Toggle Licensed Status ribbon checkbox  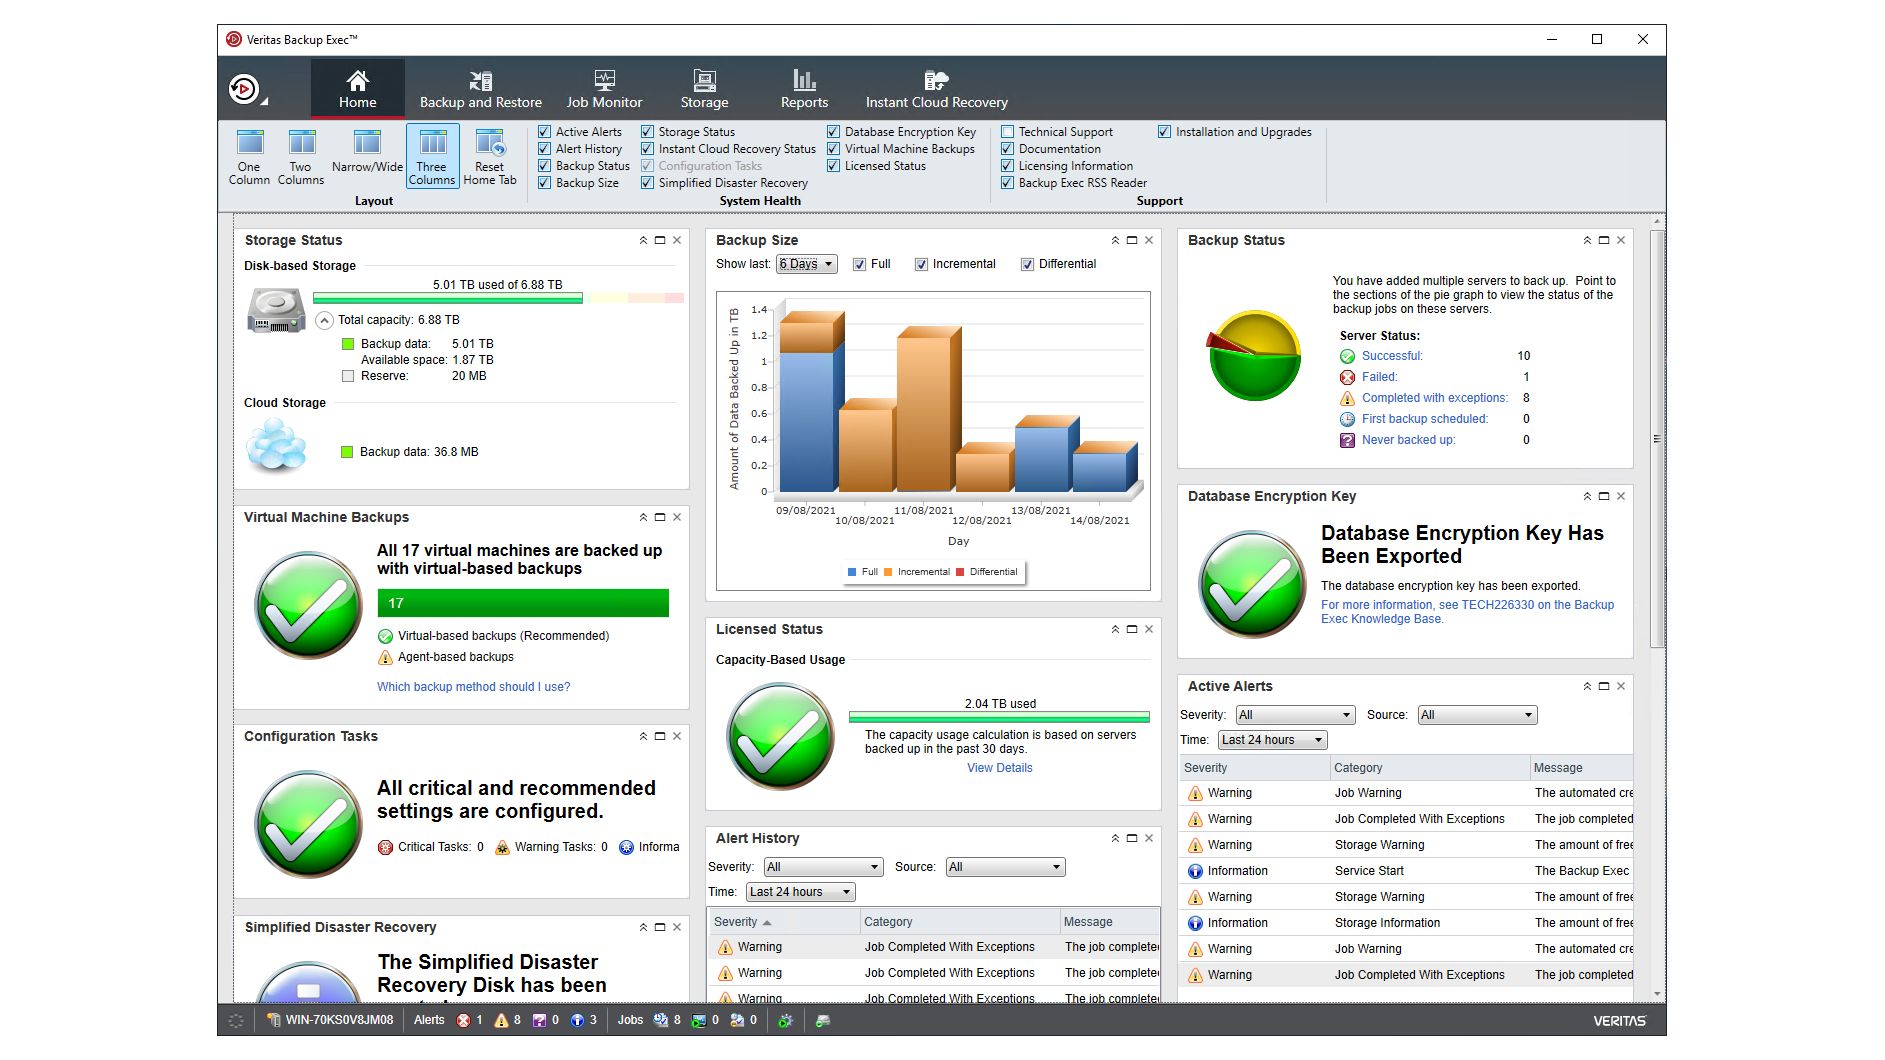point(834,166)
